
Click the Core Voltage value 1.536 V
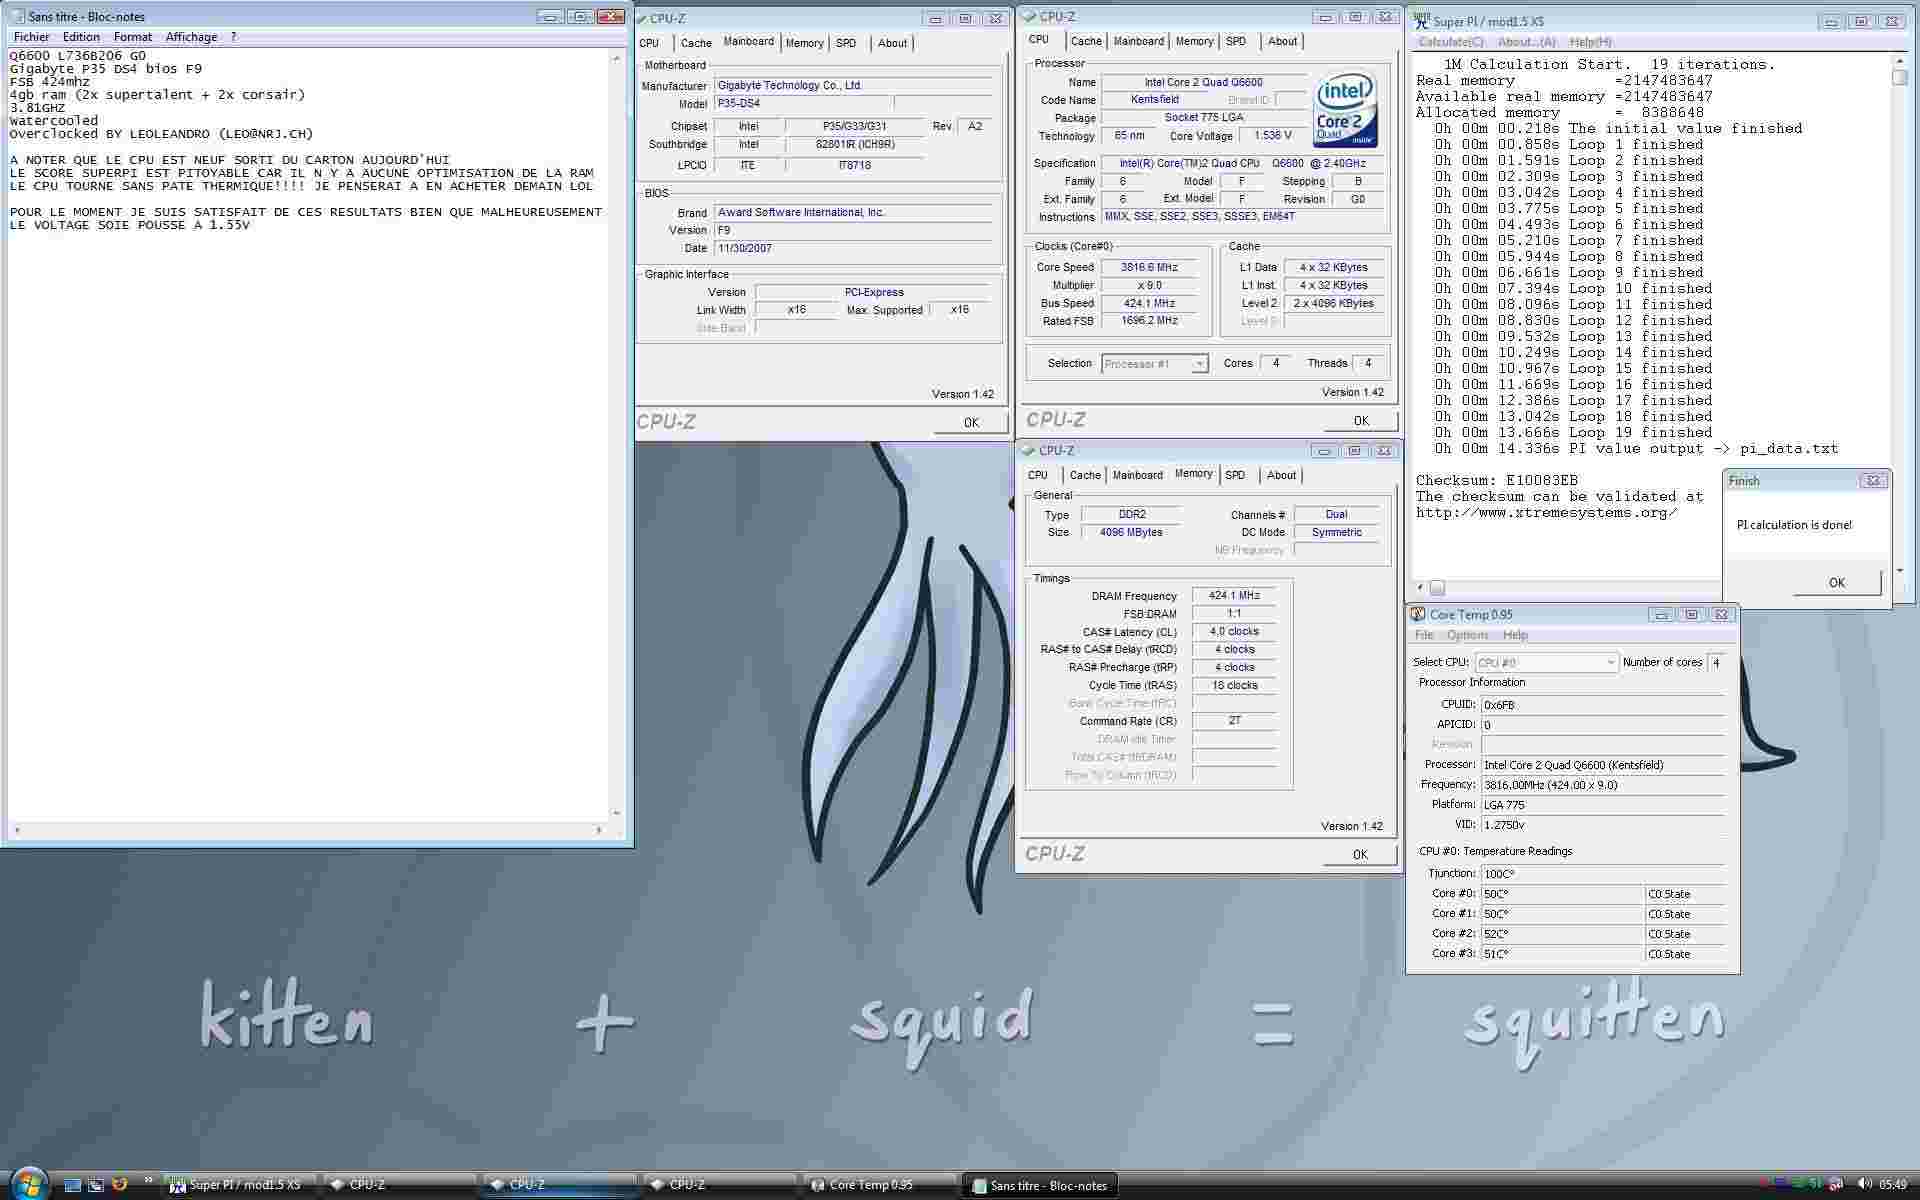click(1273, 135)
